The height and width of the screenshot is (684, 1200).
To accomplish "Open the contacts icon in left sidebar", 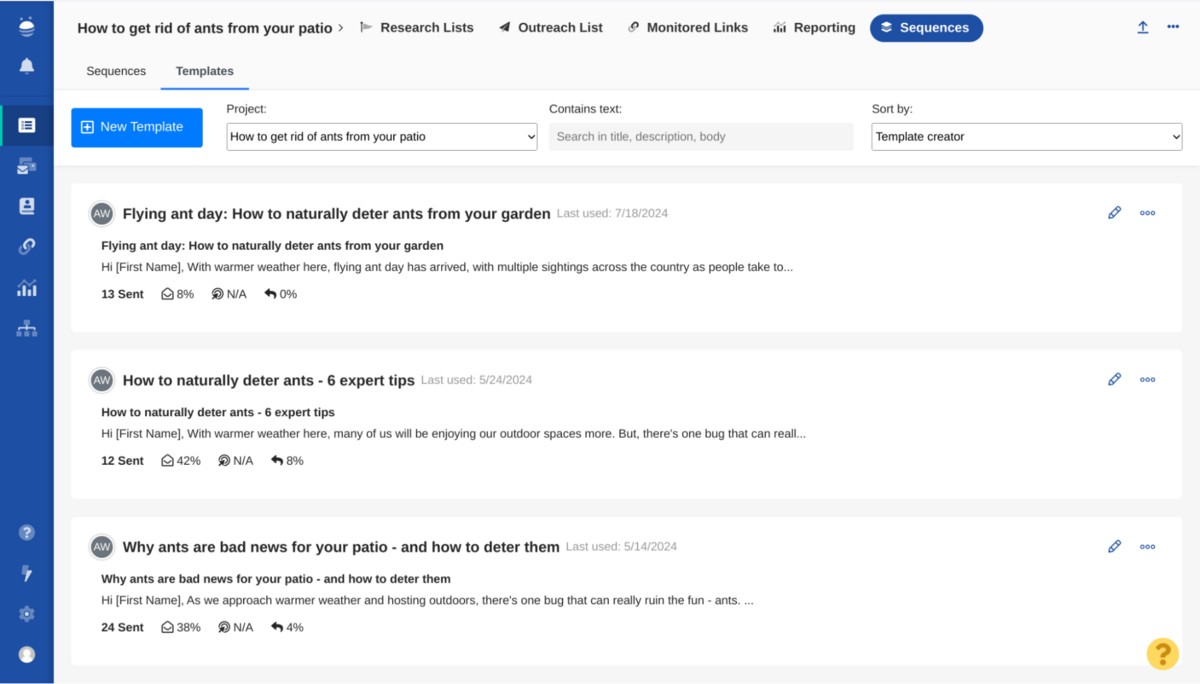I will point(27,206).
